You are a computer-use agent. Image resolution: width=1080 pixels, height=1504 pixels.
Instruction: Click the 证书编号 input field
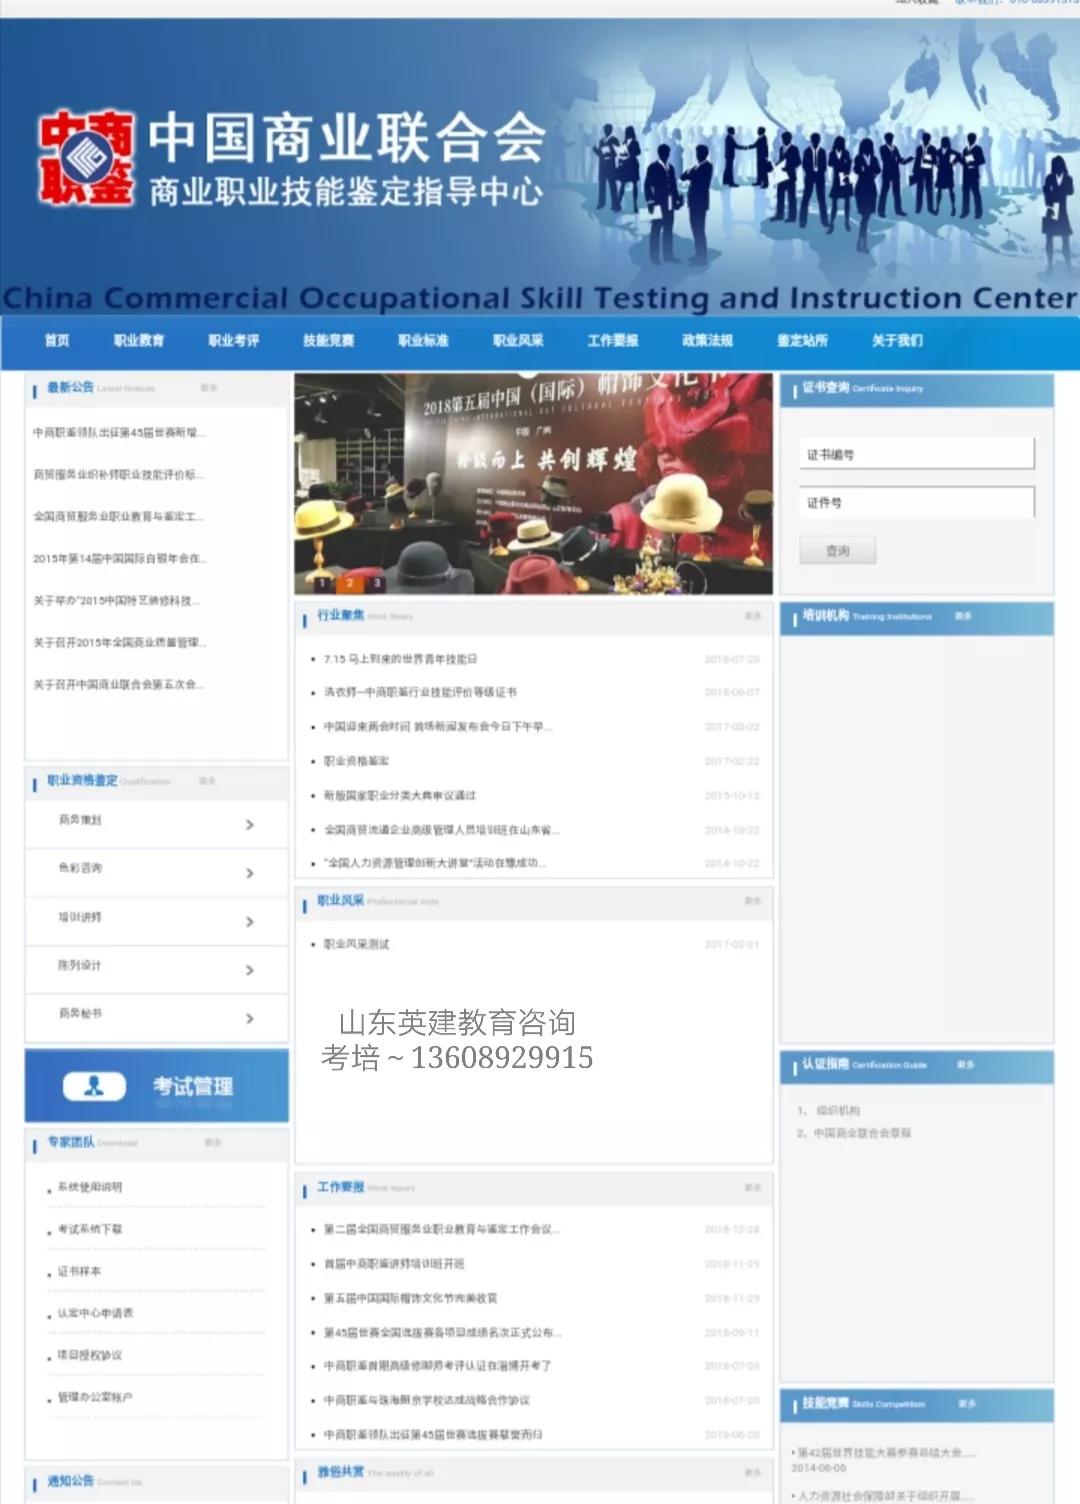(x=915, y=452)
